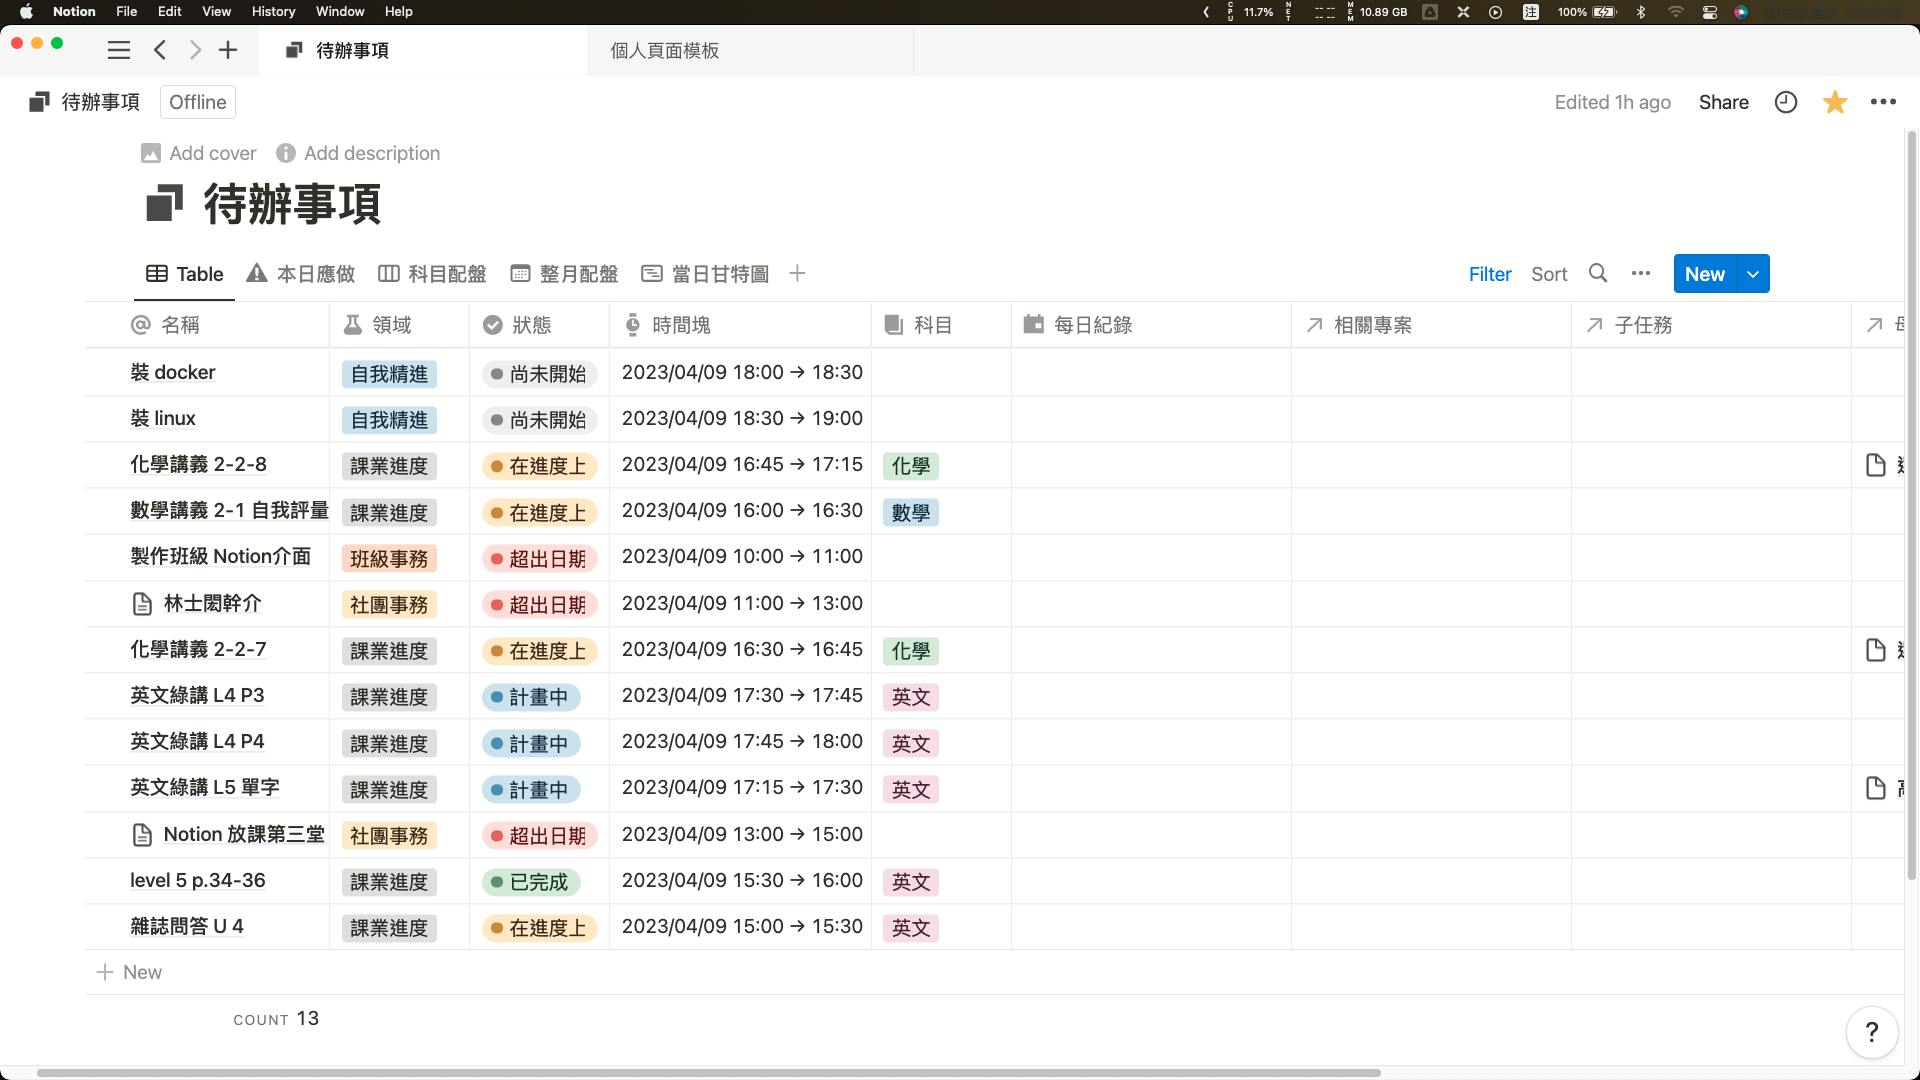This screenshot has width=1920, height=1080.
Task: Open 狀態 column header options
Action: click(531, 325)
